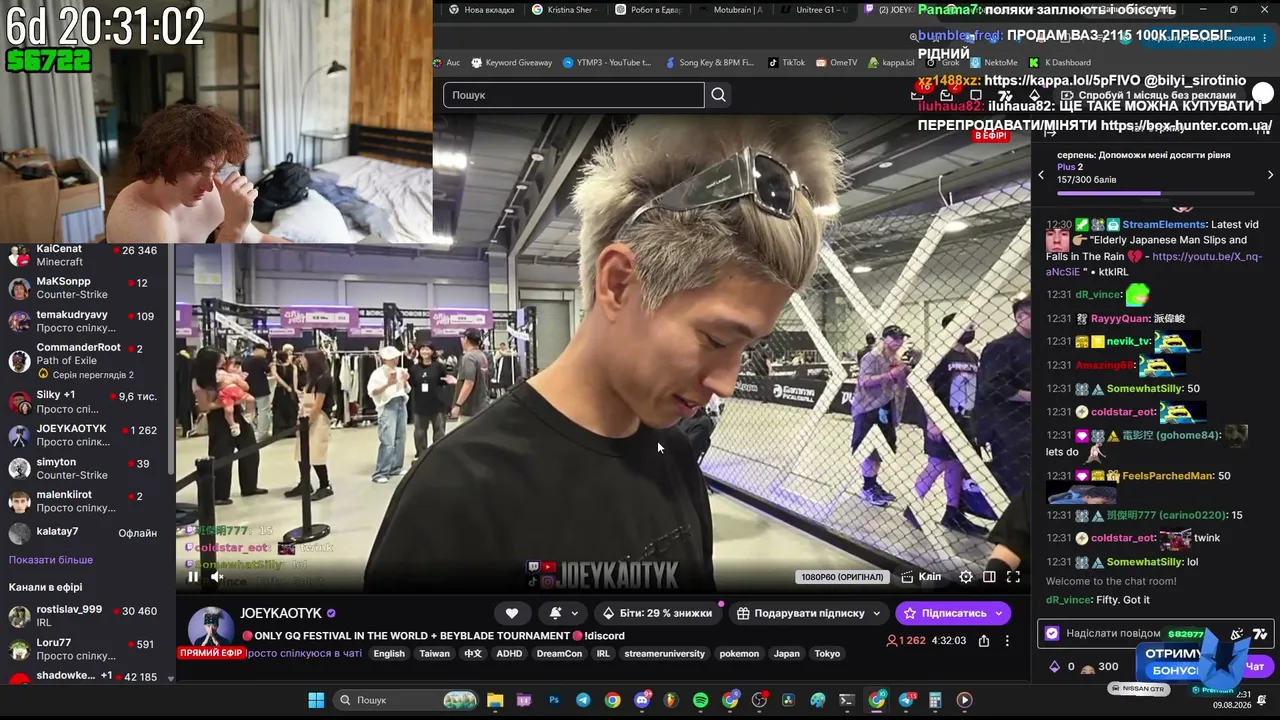This screenshot has height=720, width=1280.
Task: Open Discord from the taskbar
Action: click(x=642, y=700)
